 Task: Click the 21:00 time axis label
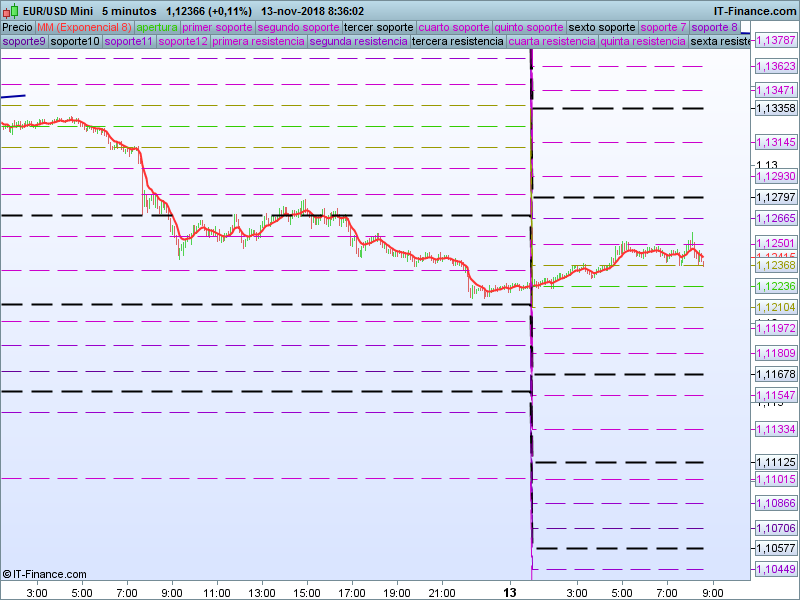click(442, 593)
